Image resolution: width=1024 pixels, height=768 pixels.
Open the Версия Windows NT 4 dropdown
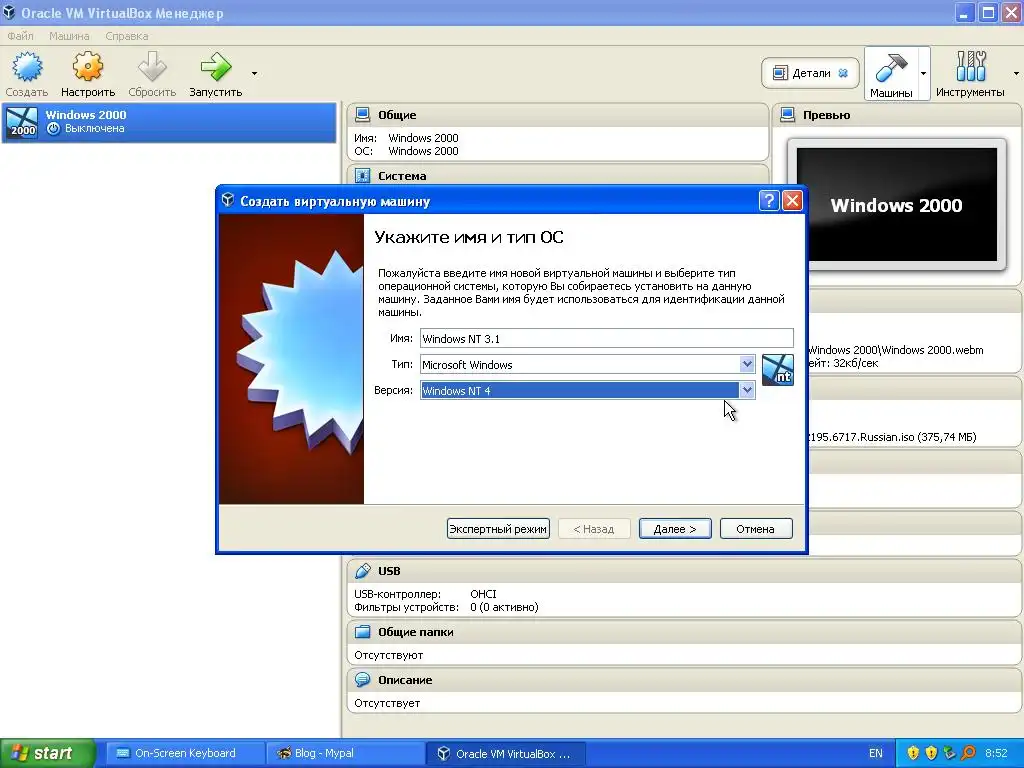(747, 390)
